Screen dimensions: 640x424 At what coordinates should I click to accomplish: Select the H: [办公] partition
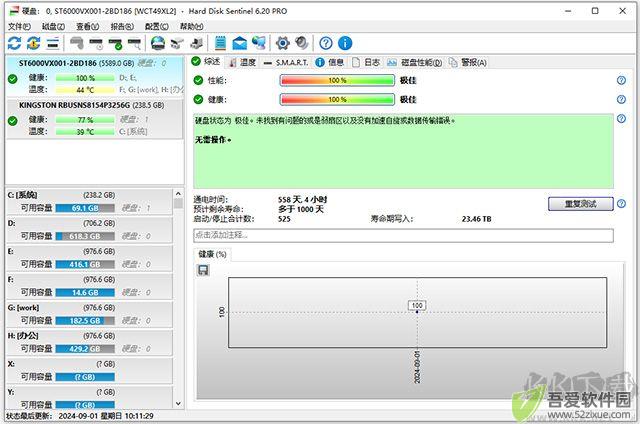pos(89,342)
